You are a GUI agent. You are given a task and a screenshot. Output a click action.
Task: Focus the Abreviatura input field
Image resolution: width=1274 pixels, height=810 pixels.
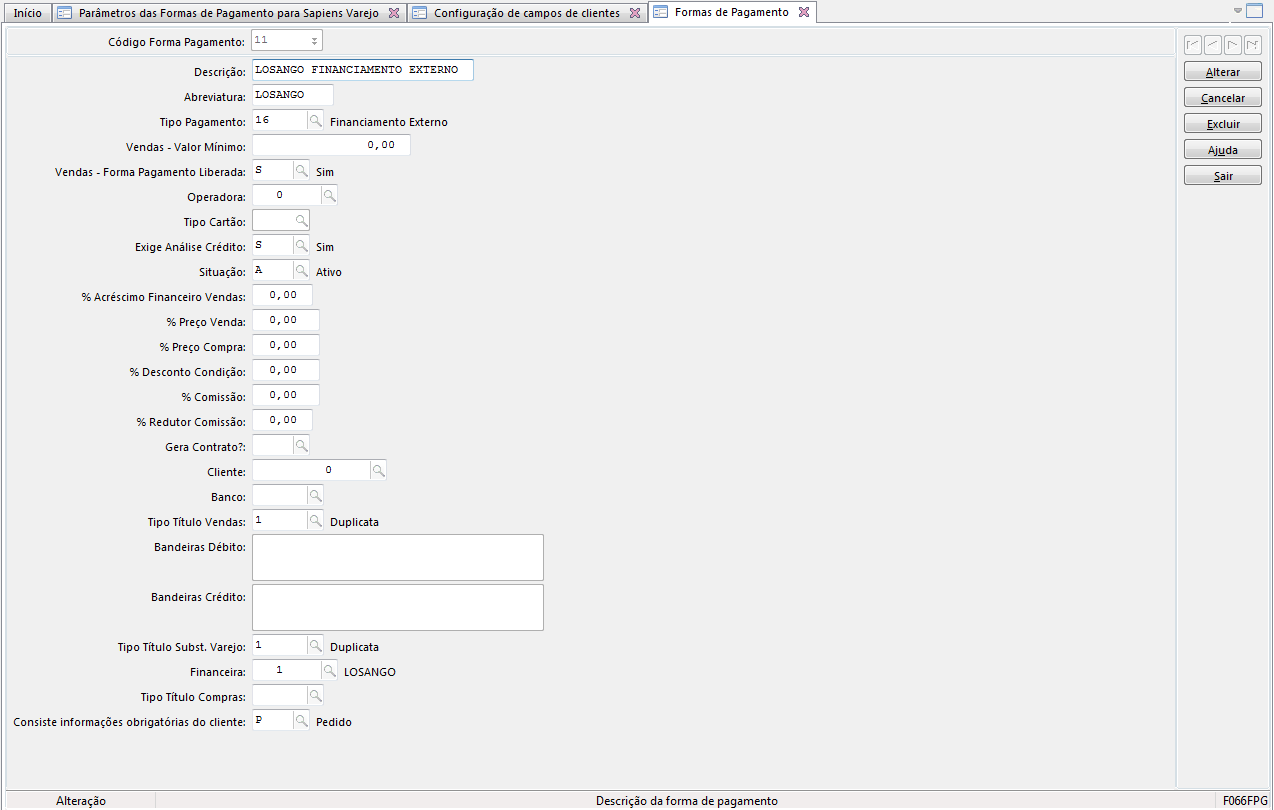[x=292, y=95]
